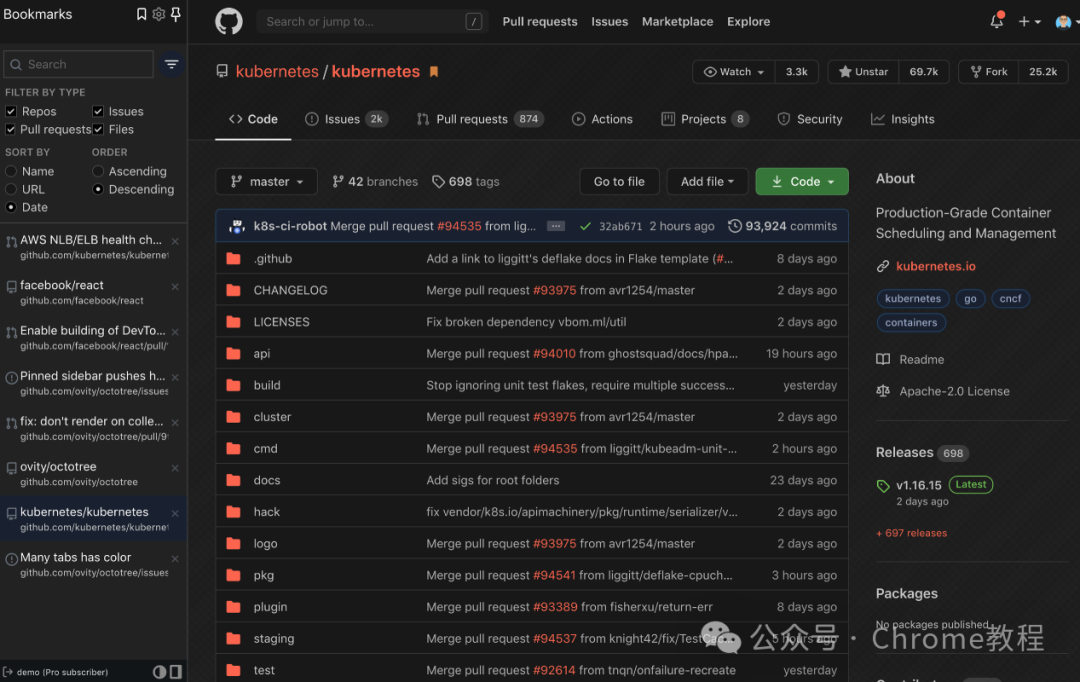Open the master branch dropdown

pos(267,181)
